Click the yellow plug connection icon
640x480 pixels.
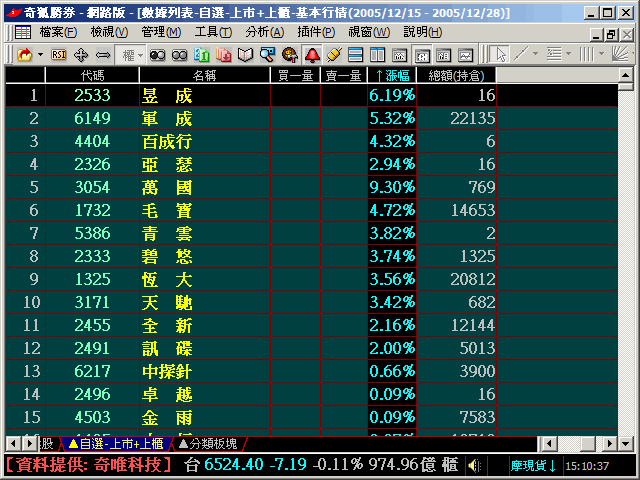point(334,55)
